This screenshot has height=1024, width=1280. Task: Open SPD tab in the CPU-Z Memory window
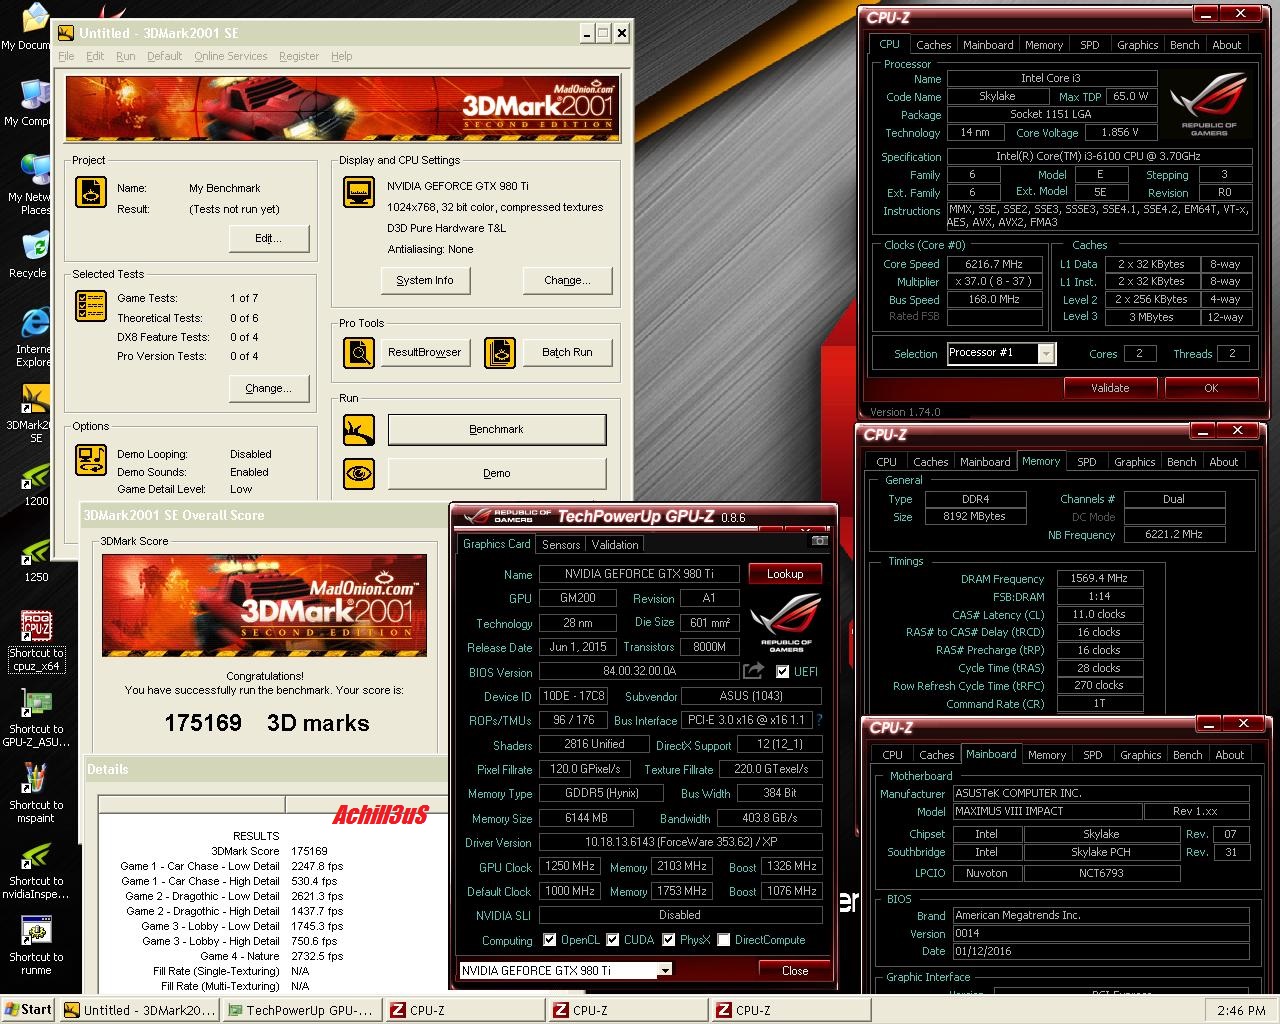coord(1087,462)
